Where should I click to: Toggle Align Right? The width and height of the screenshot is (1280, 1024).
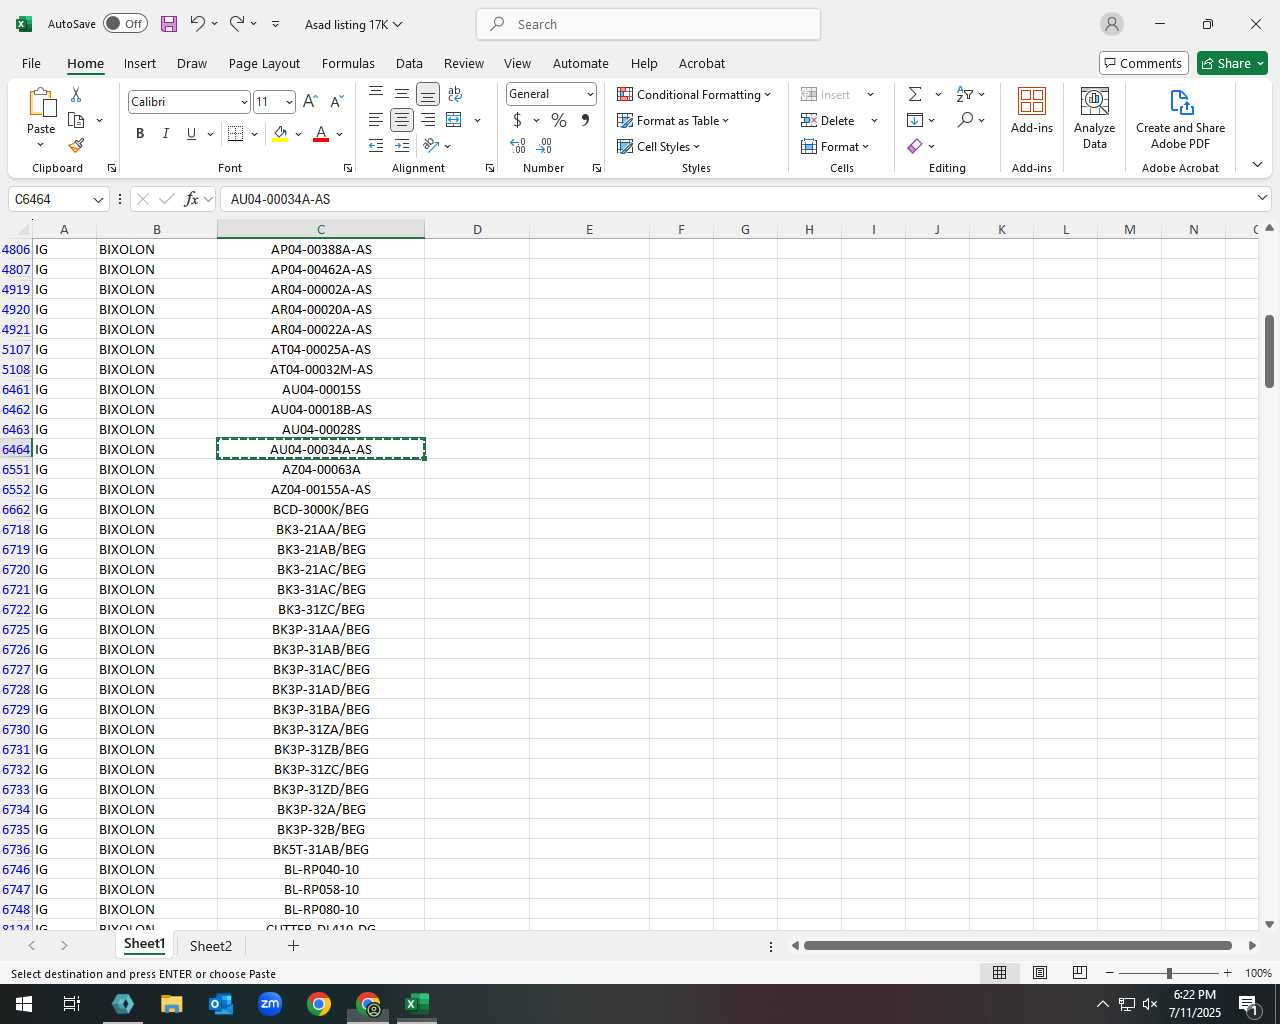coord(428,120)
